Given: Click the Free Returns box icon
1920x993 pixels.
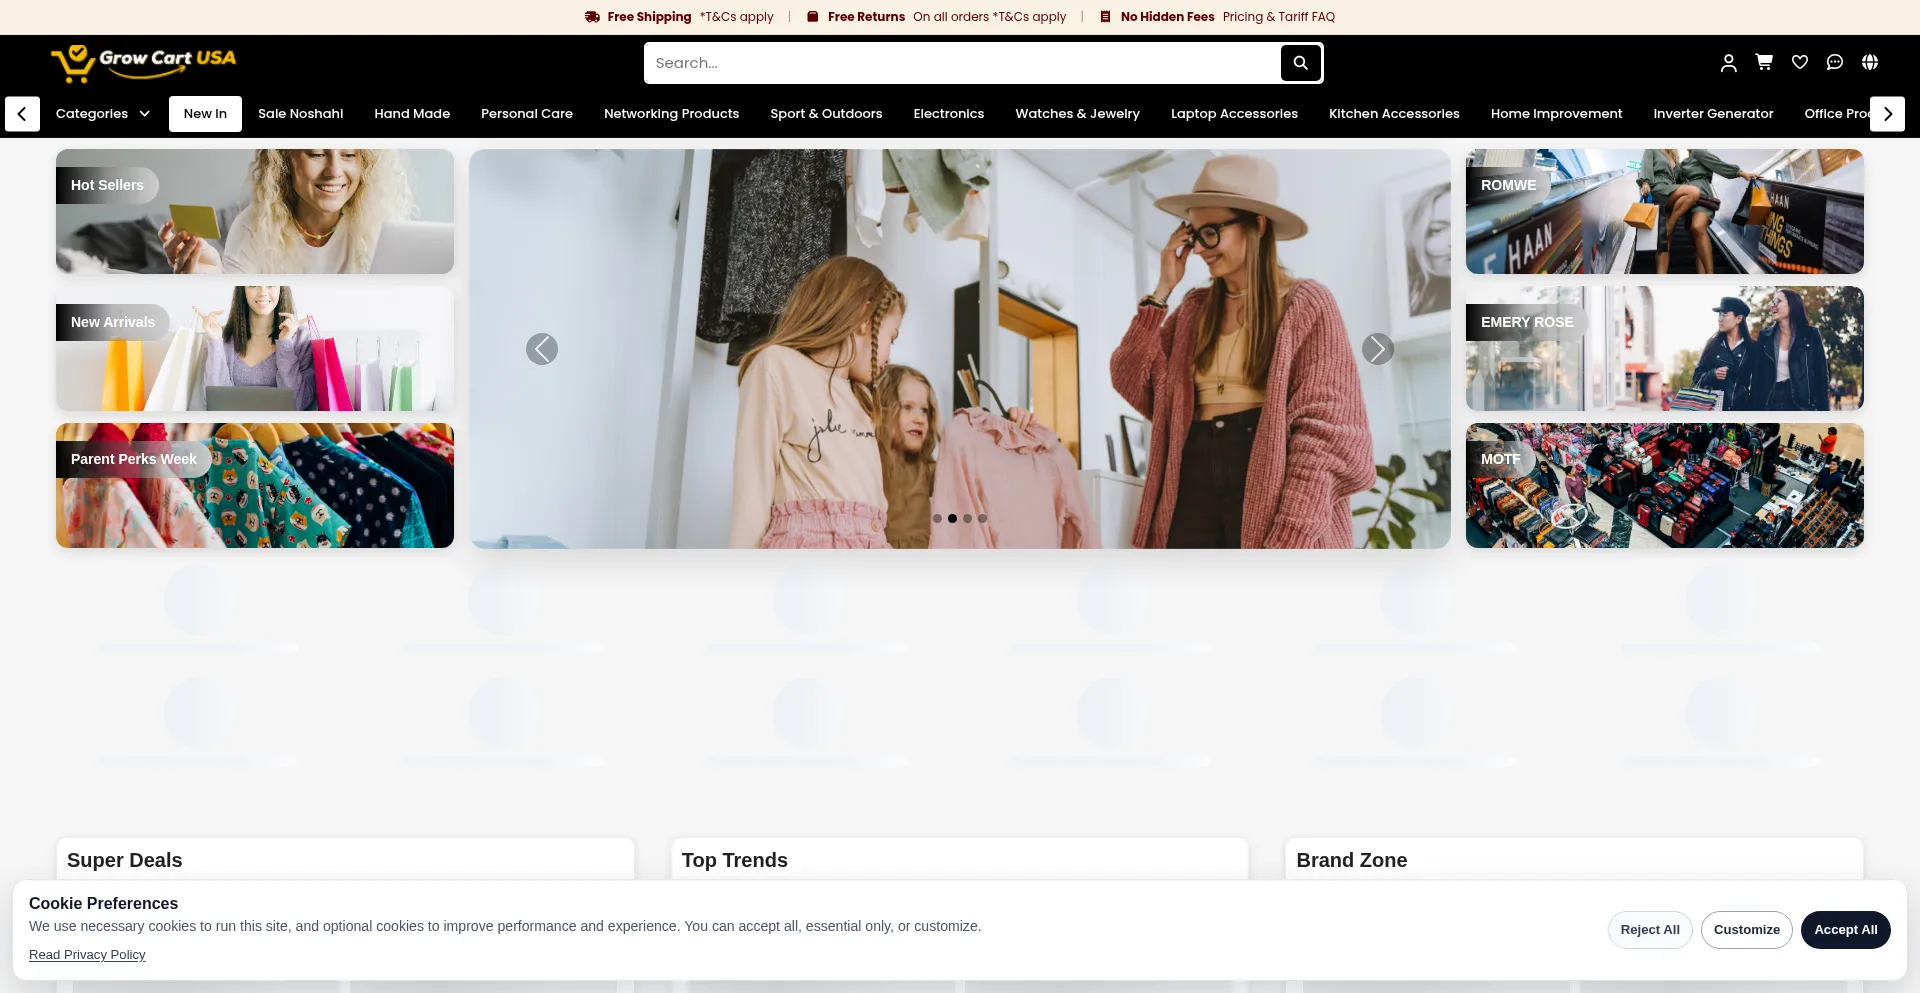Looking at the screenshot, I should tap(813, 17).
